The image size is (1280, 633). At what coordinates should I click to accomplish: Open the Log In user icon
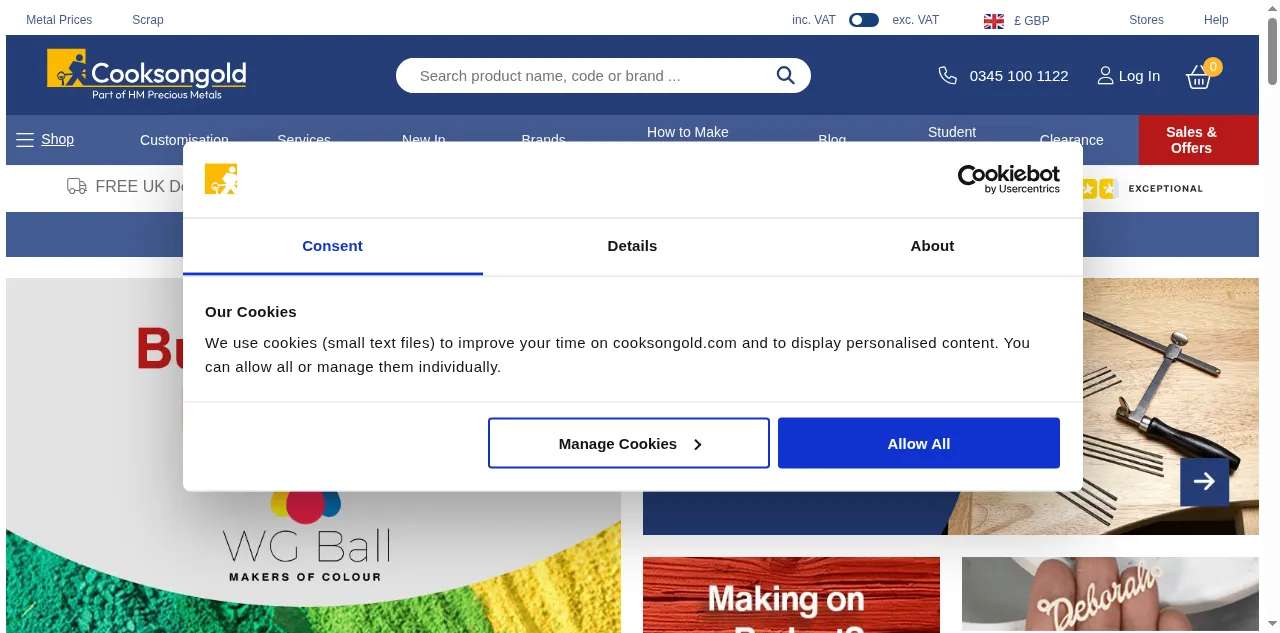1105,75
